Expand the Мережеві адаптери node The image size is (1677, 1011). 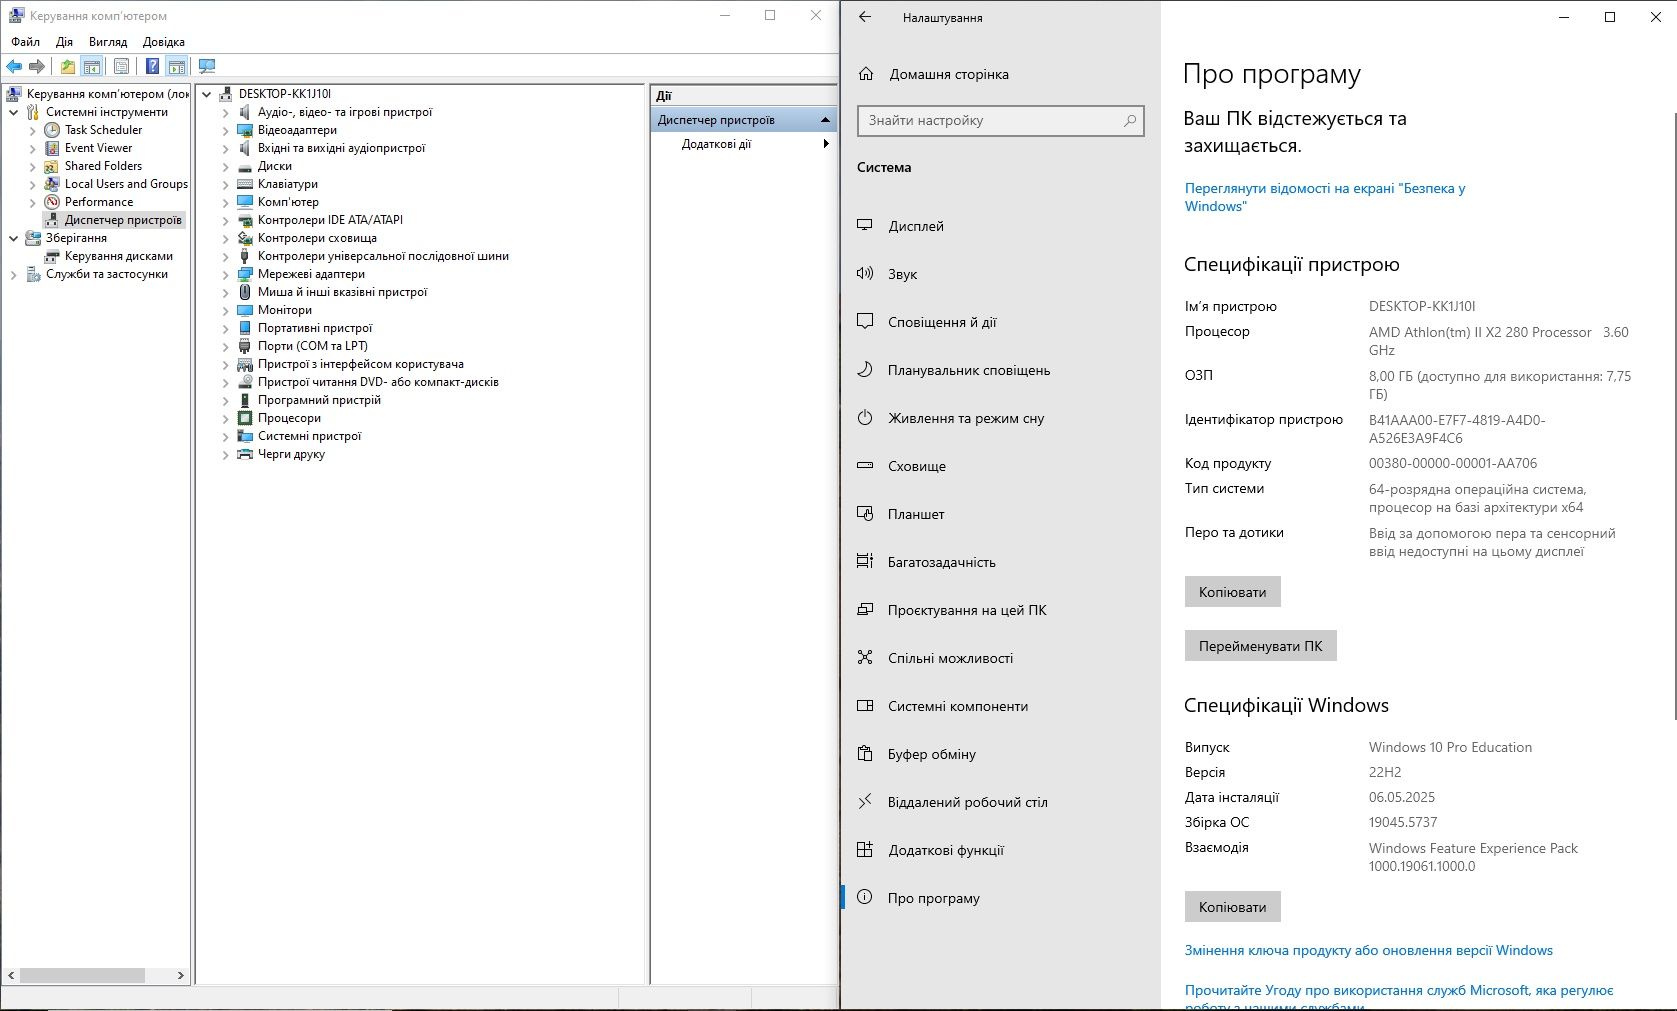click(x=225, y=275)
